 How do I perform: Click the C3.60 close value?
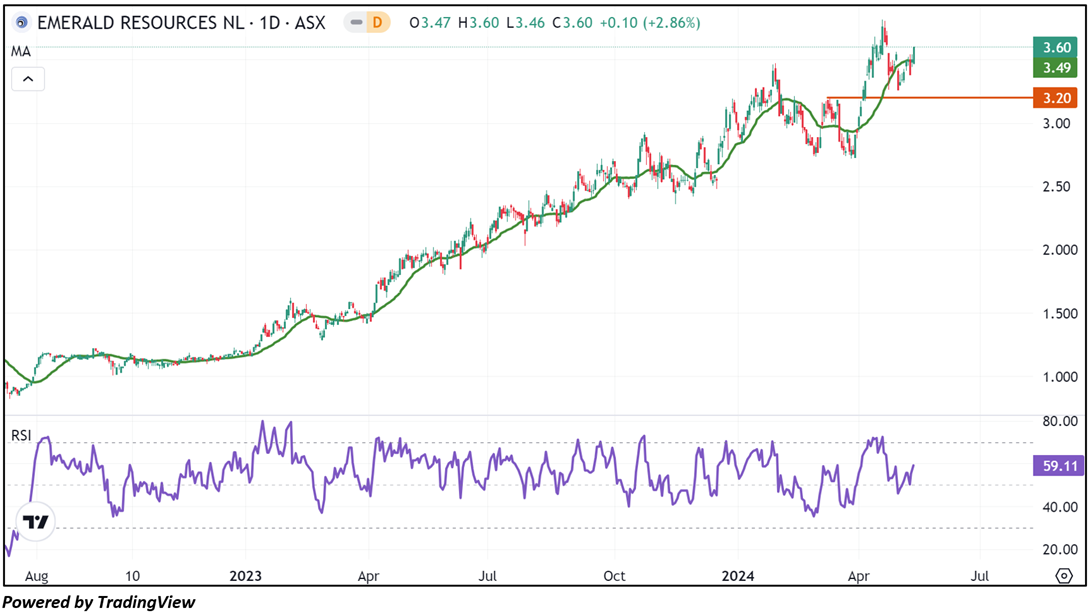572,23
